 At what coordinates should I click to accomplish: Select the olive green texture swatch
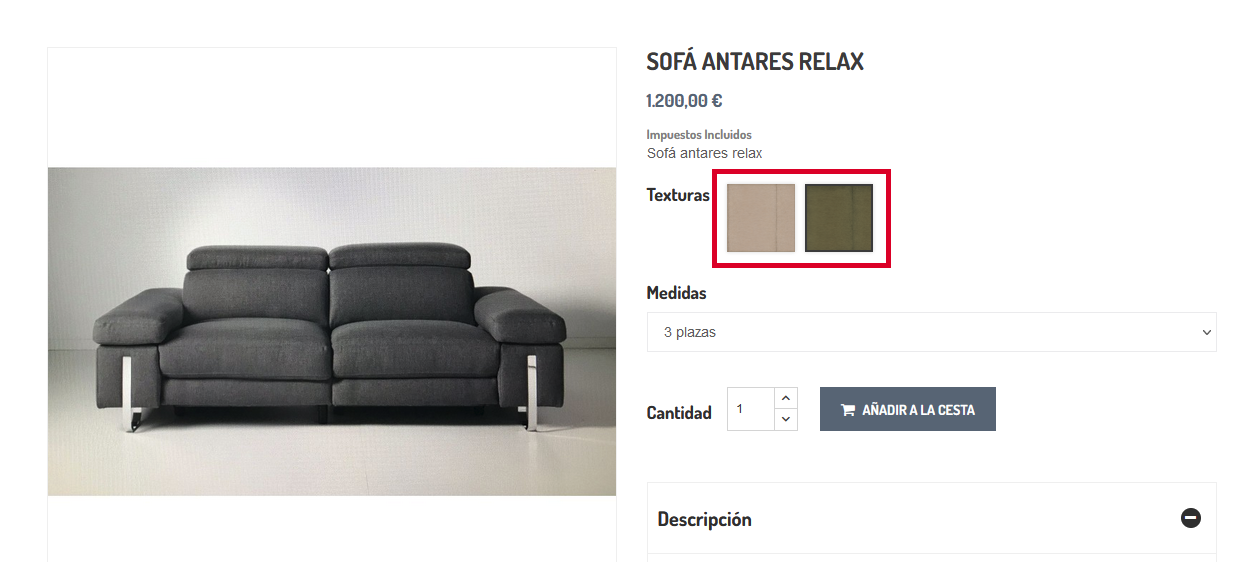[839, 217]
